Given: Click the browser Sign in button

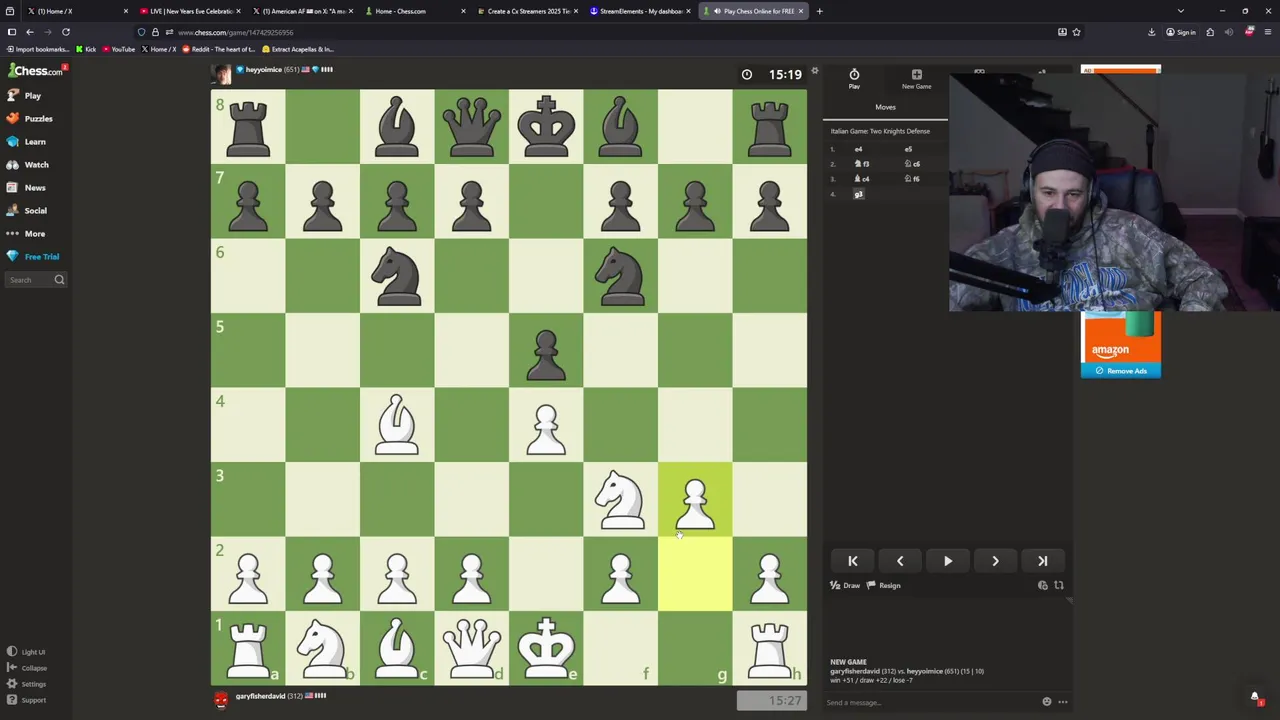Looking at the screenshot, I should click(x=1181, y=32).
